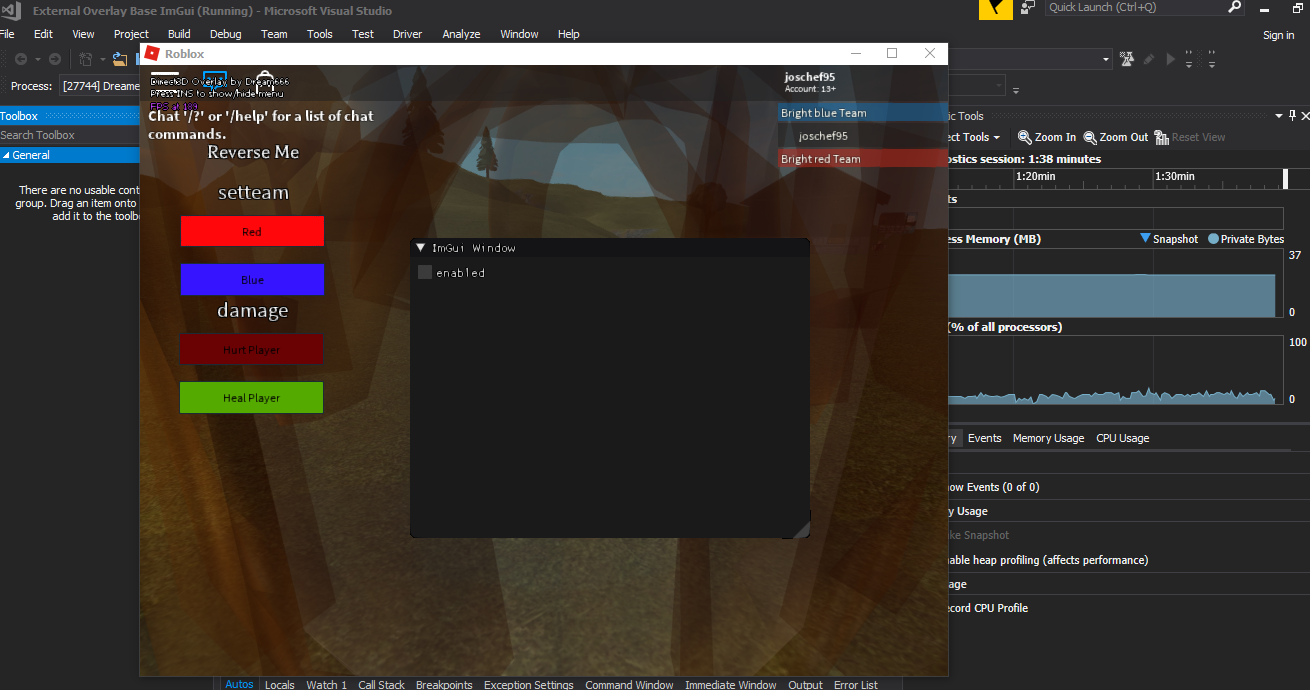The height and width of the screenshot is (690, 1310).
Task: Open the Analyze menu
Action: click(x=461, y=34)
